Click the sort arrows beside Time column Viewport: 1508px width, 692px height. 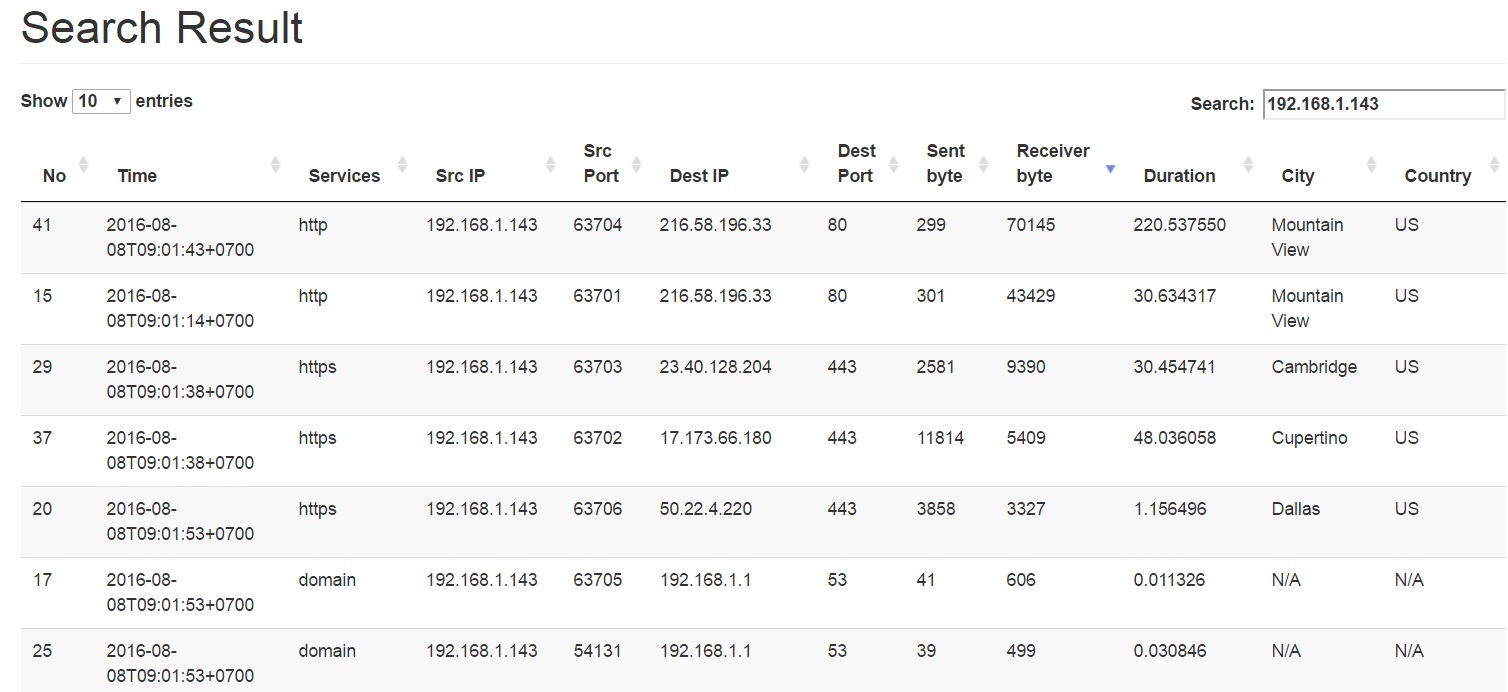click(x=275, y=164)
